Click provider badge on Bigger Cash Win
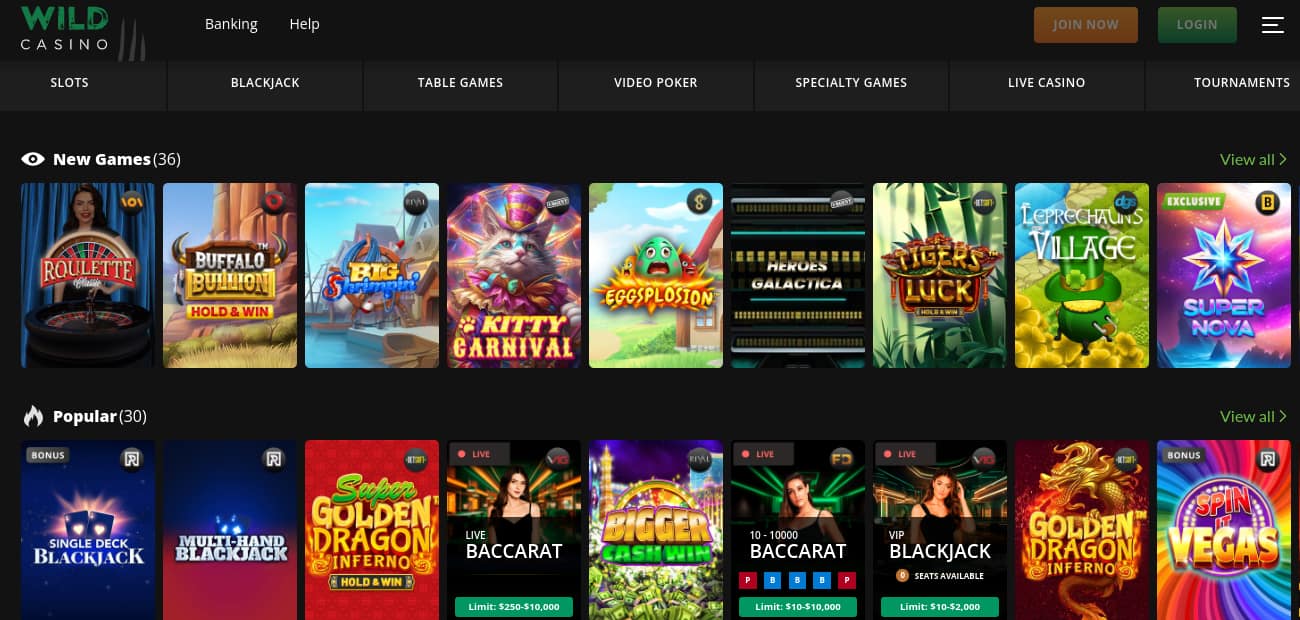 698,459
